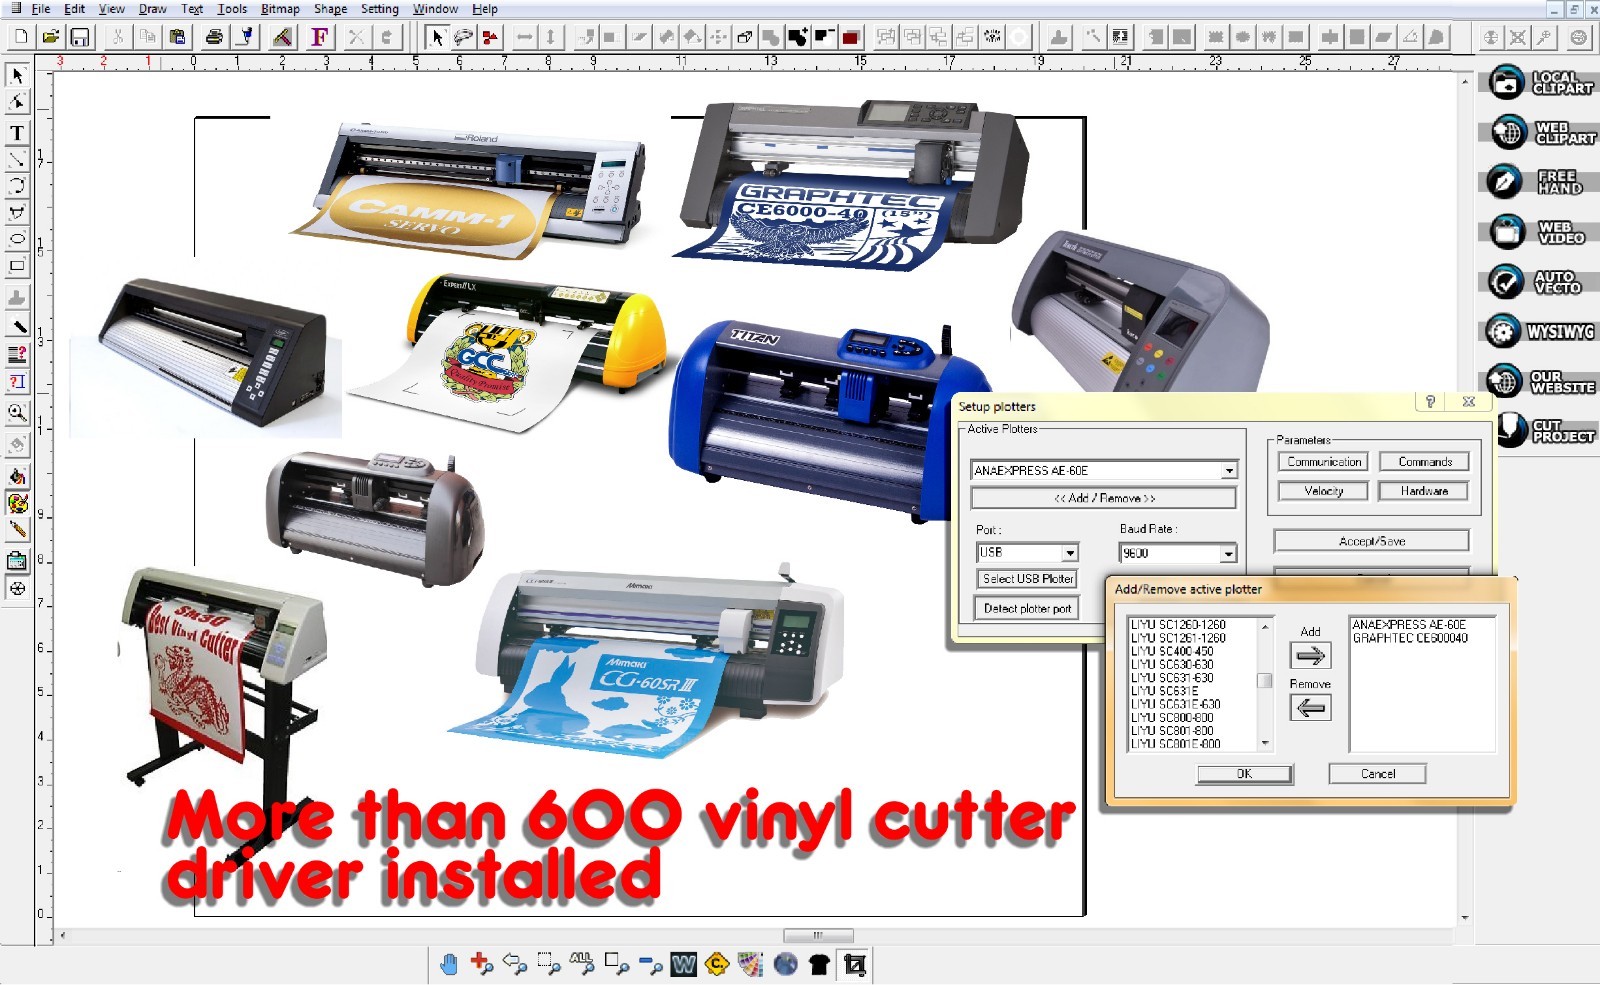Click the red fill rectangle icon in top toolbar

[851, 38]
